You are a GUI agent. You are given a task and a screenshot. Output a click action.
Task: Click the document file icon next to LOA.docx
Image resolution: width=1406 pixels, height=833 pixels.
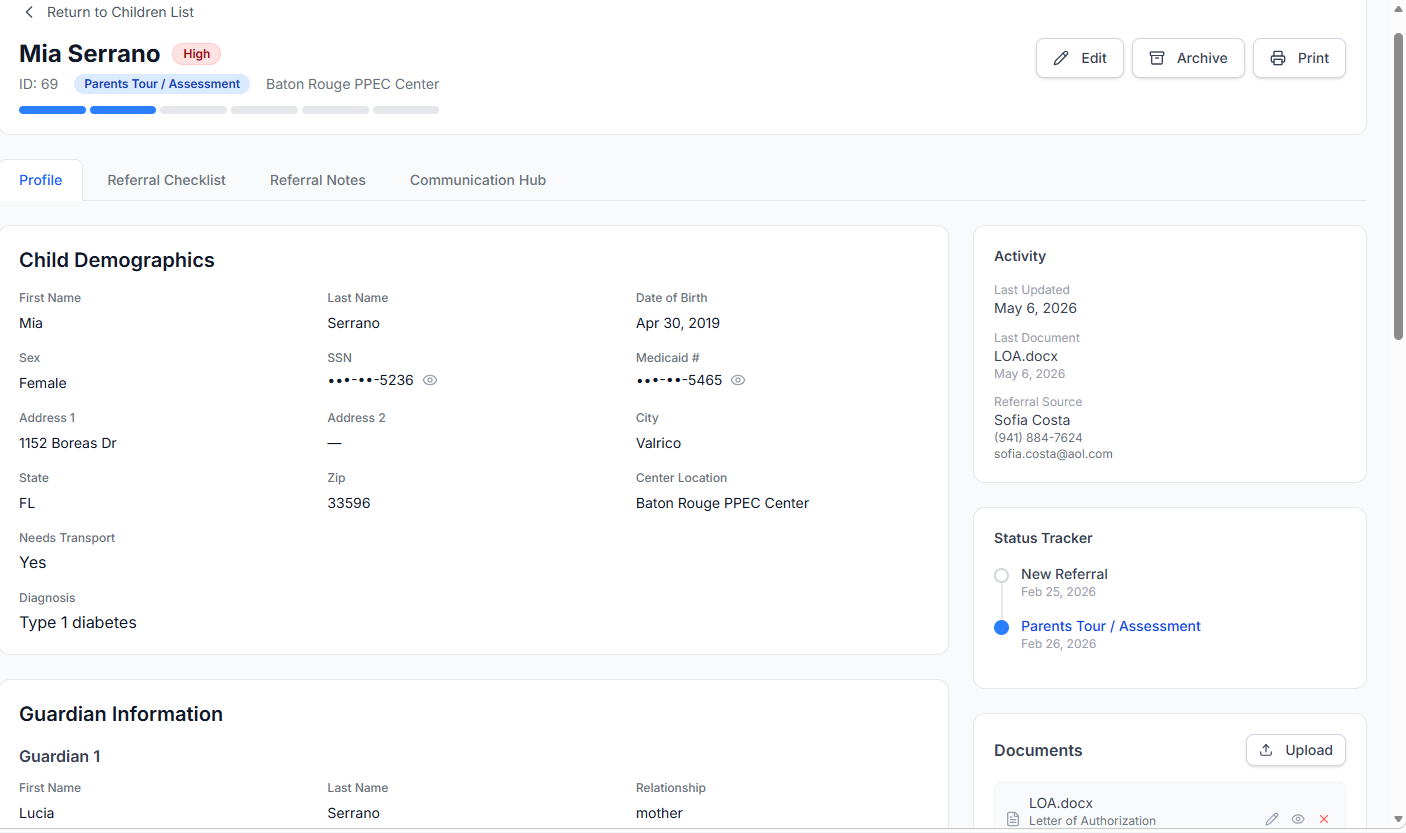[1012, 819]
